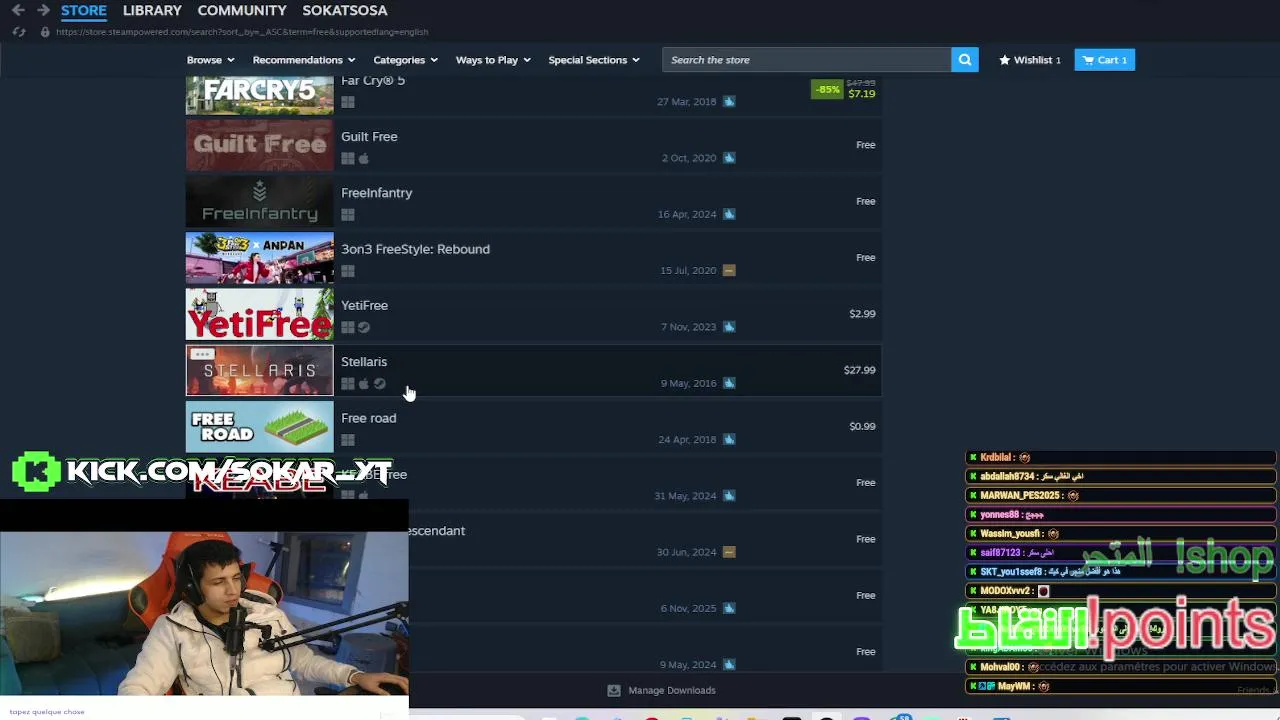Click the thumbs-up review icon for Free road

729,439
